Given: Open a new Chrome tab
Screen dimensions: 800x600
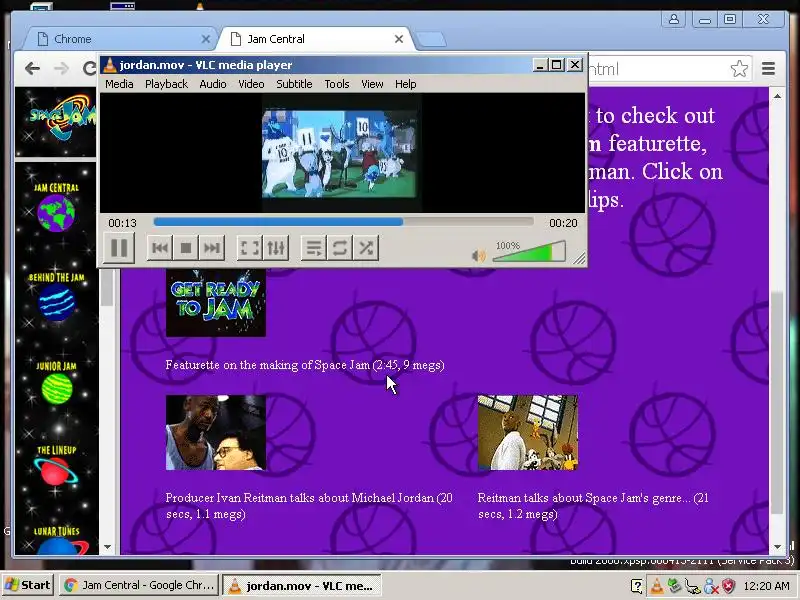Looking at the screenshot, I should click(x=431, y=39).
